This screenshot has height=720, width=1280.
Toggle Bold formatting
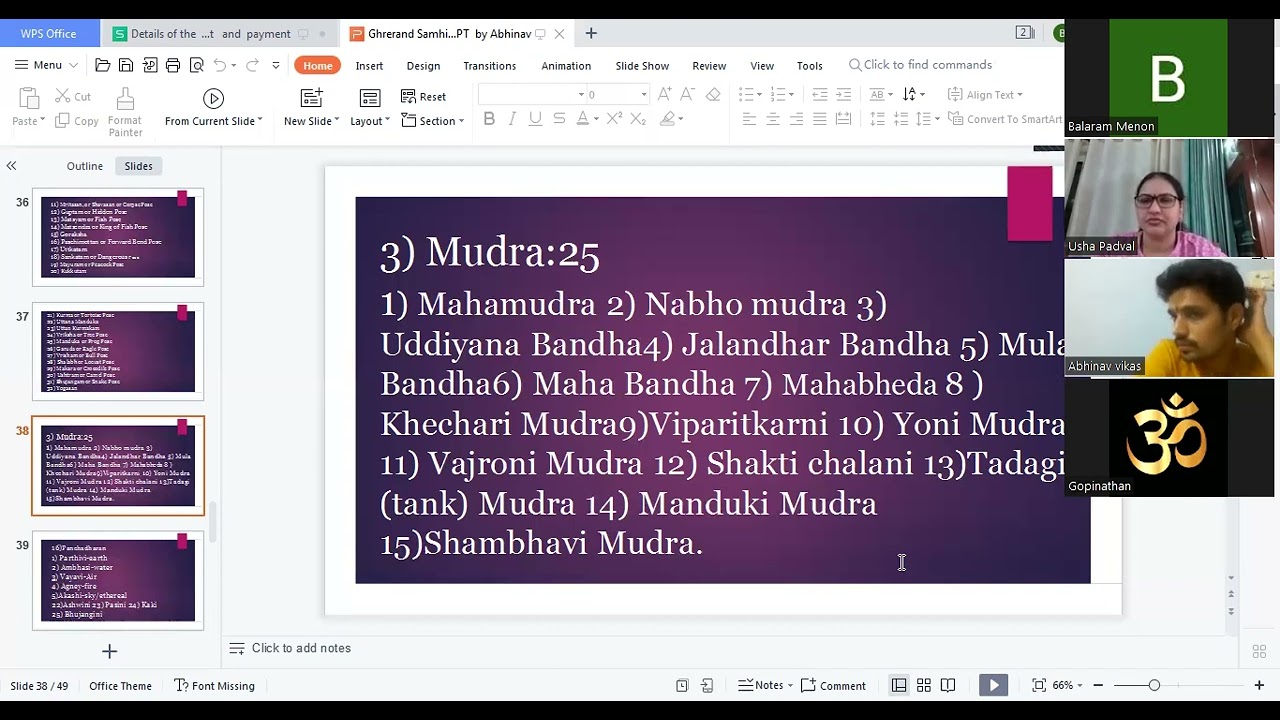(x=489, y=119)
